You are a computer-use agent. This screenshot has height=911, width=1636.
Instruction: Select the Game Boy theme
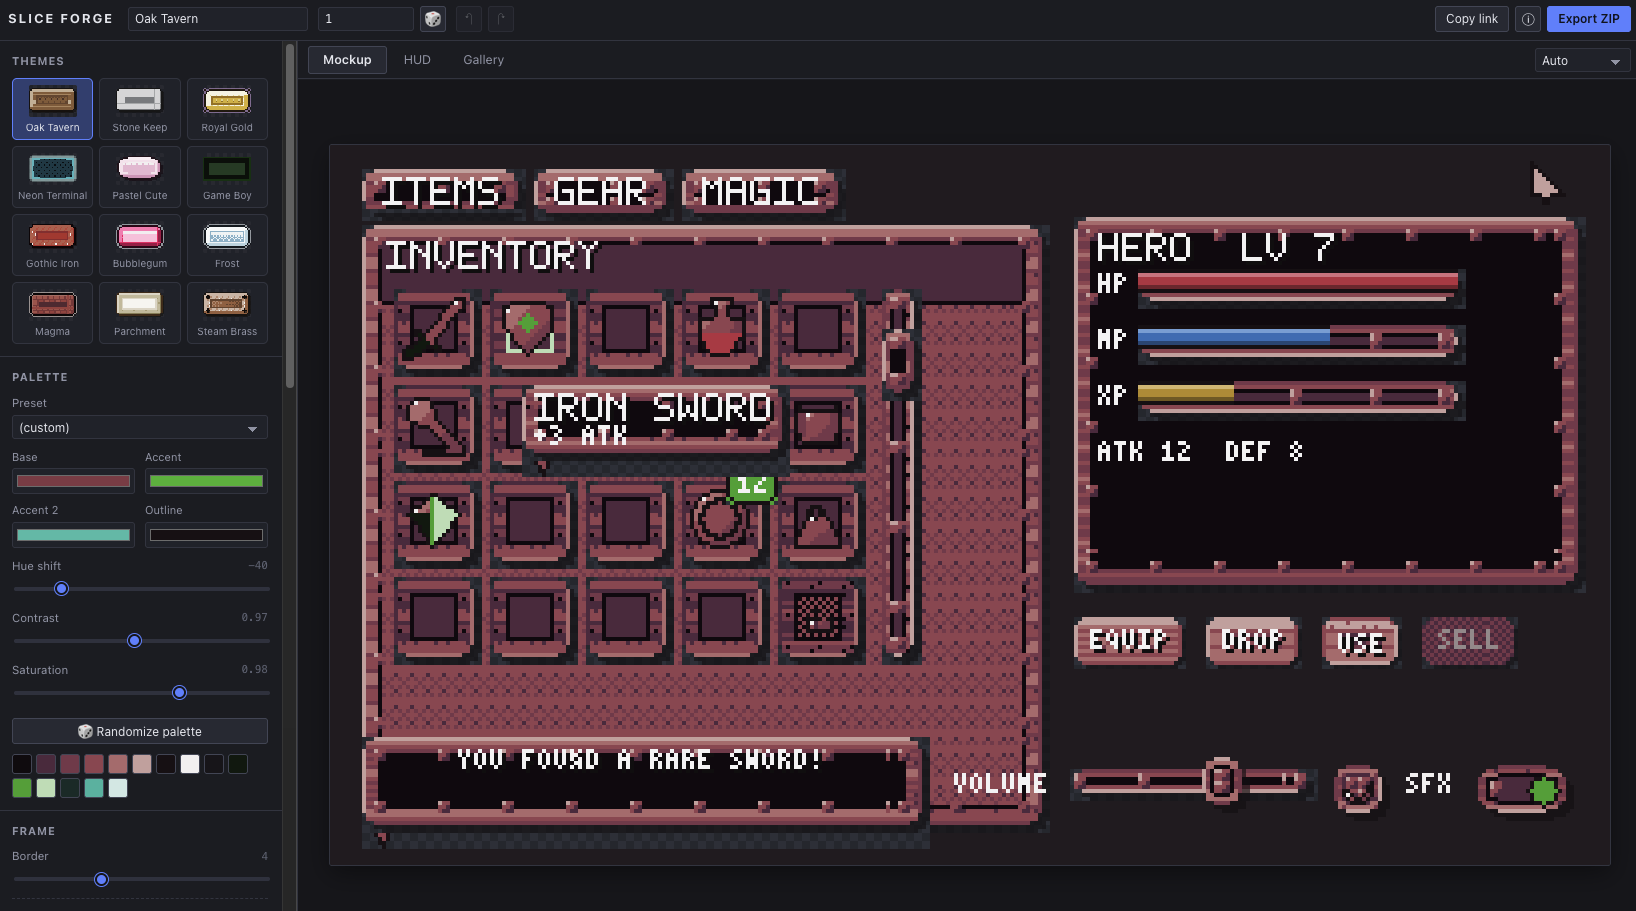click(x=227, y=177)
